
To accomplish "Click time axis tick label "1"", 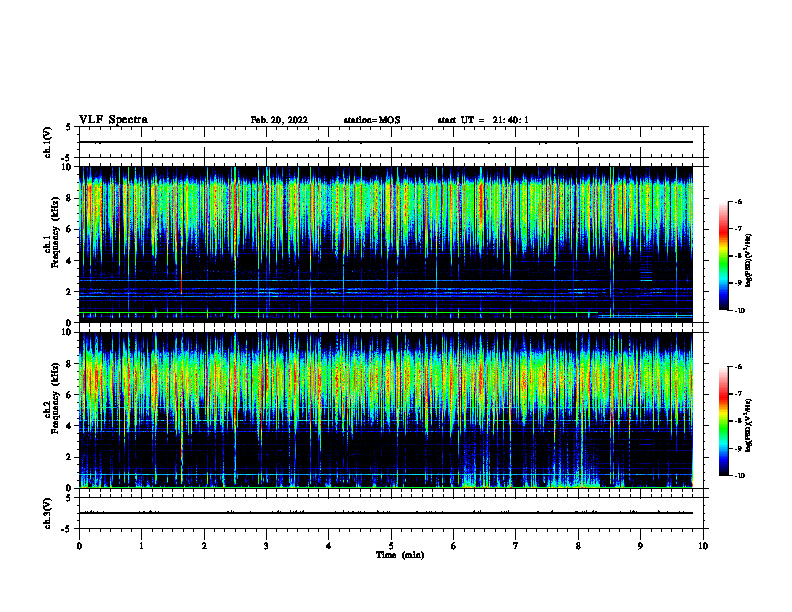I will 141,546.
